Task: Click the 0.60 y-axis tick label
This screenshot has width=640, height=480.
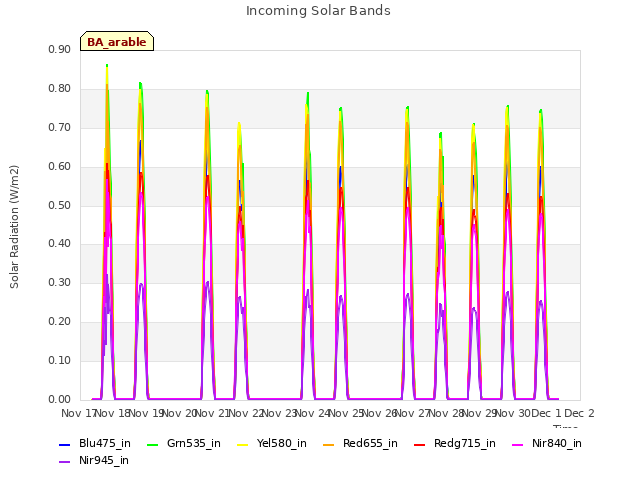Action: (60, 167)
